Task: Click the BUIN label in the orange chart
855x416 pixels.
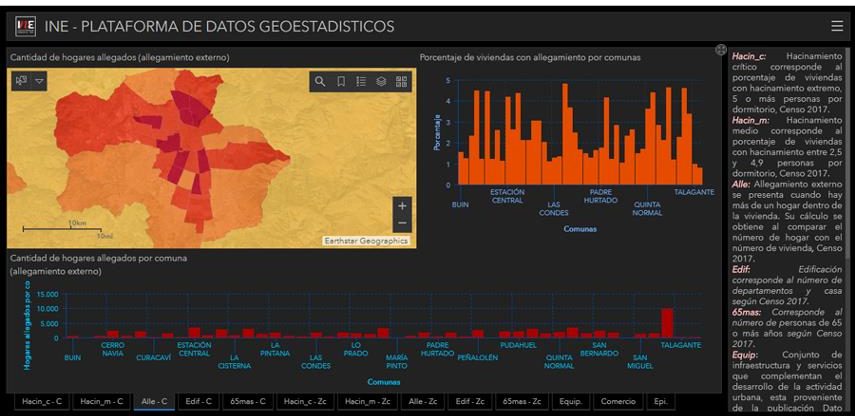Action: [x=460, y=205]
